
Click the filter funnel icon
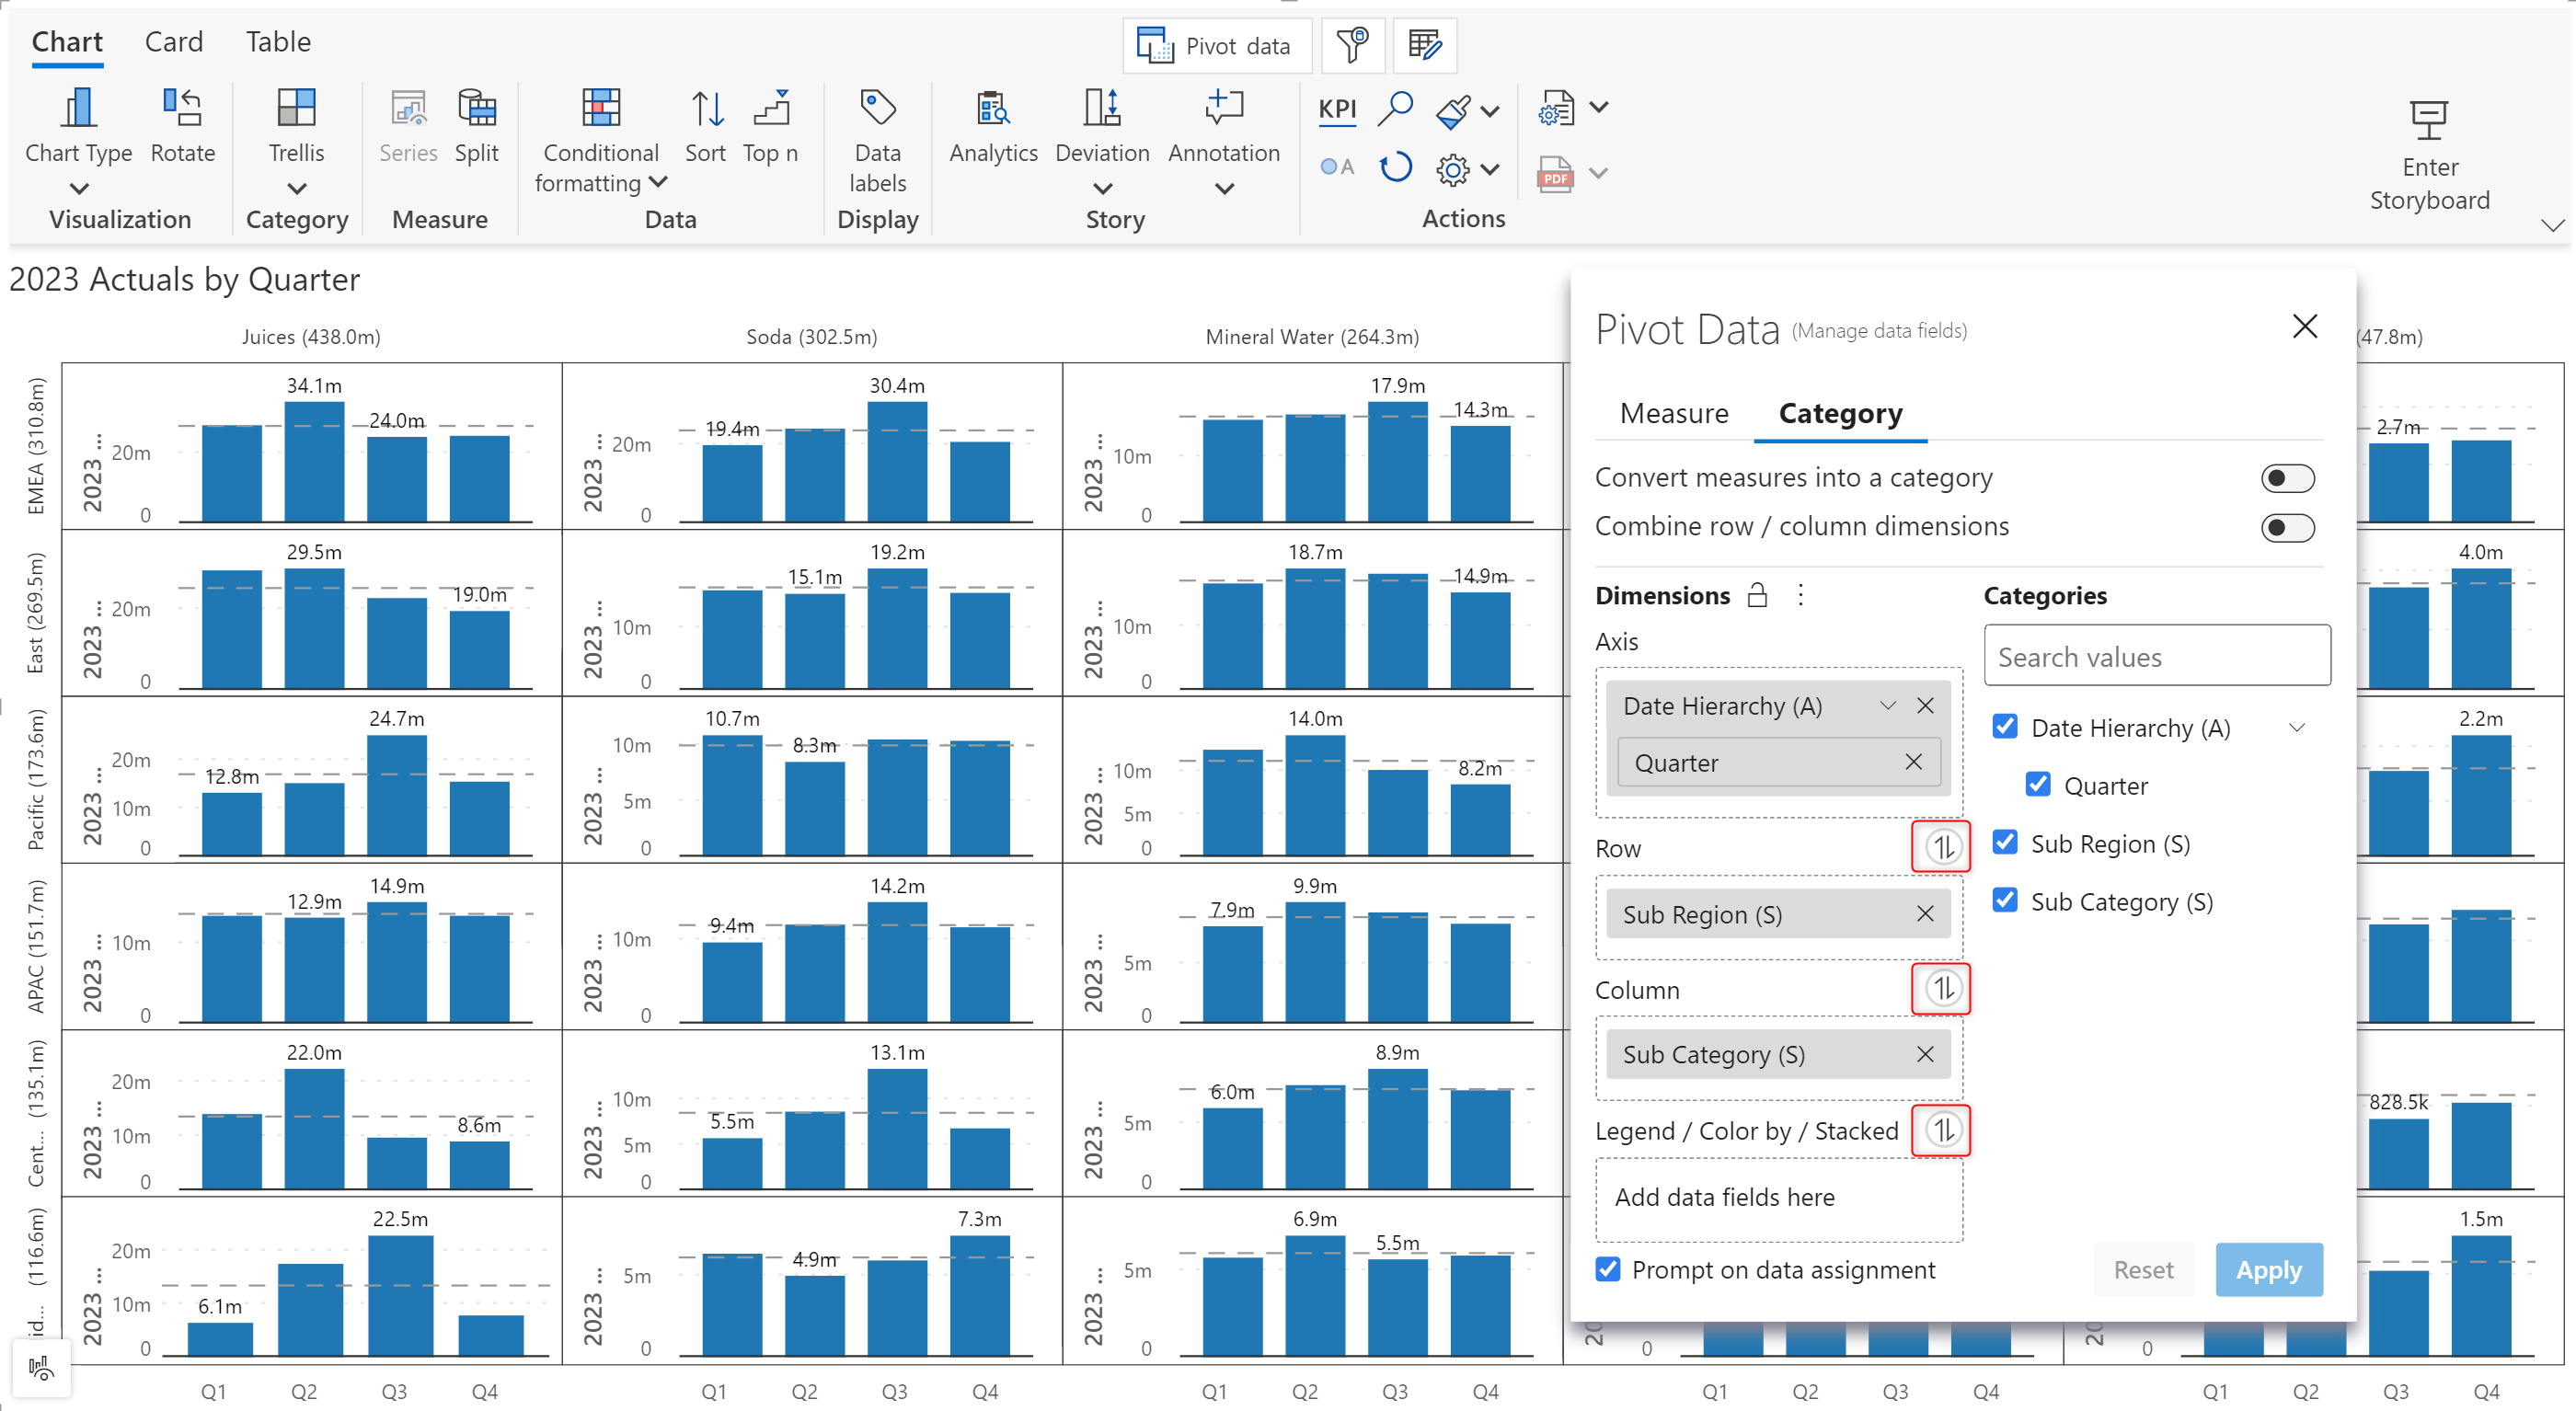[1353, 45]
